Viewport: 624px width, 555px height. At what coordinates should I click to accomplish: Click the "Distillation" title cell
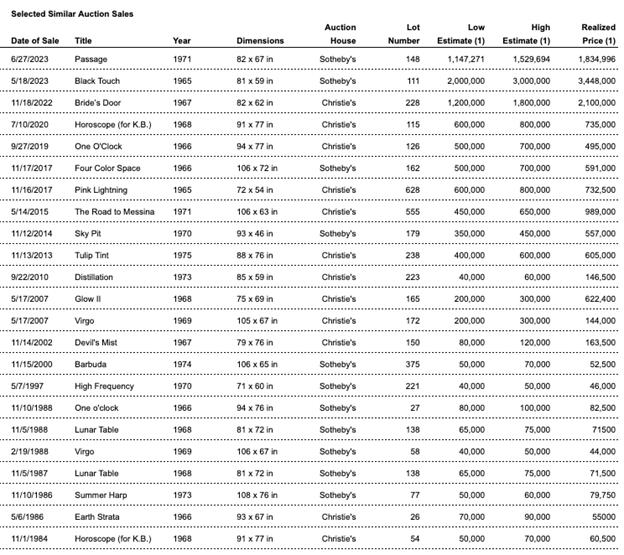coord(97,276)
